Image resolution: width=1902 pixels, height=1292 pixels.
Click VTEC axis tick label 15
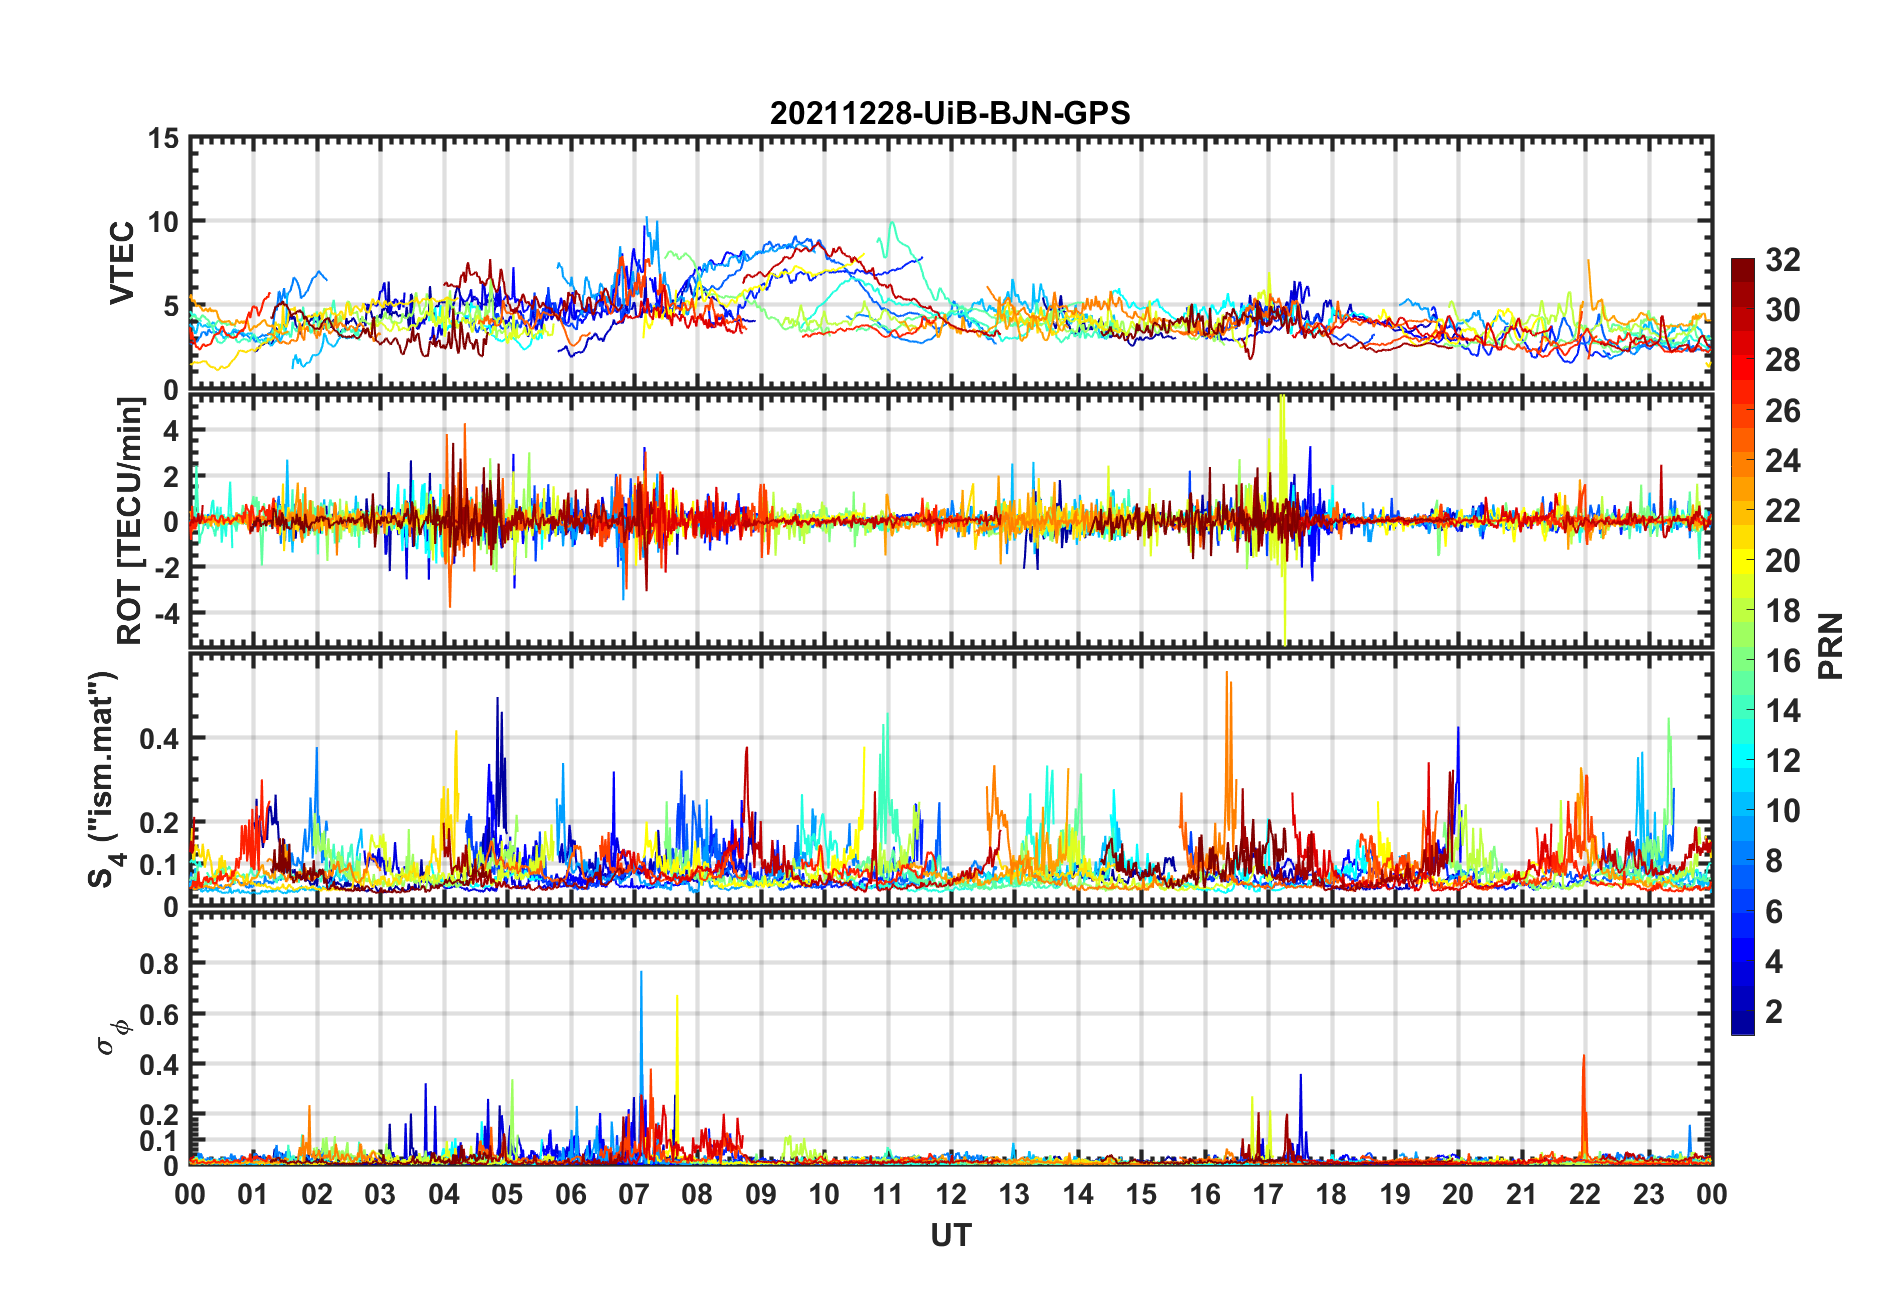[x=163, y=139]
